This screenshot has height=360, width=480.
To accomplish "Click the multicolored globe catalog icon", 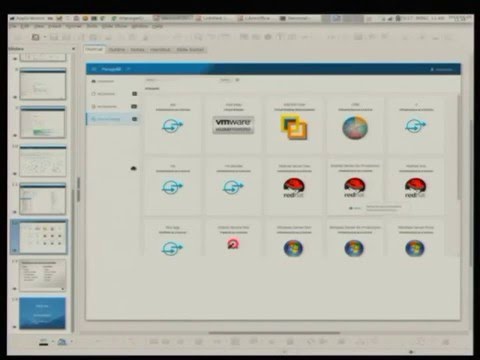I will (355, 127).
